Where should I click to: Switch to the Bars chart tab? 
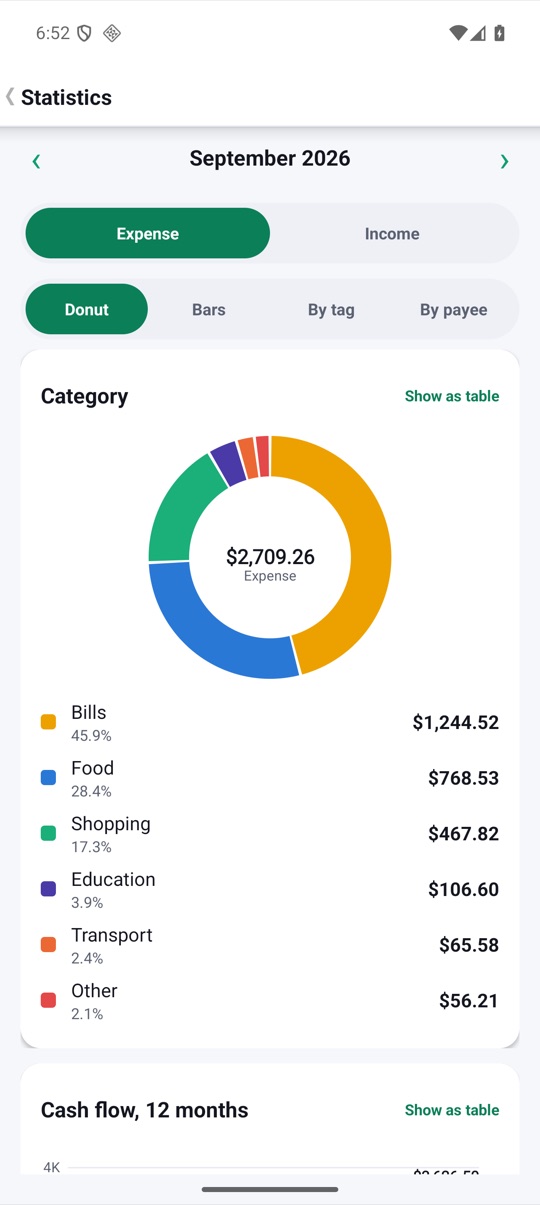[x=209, y=309]
